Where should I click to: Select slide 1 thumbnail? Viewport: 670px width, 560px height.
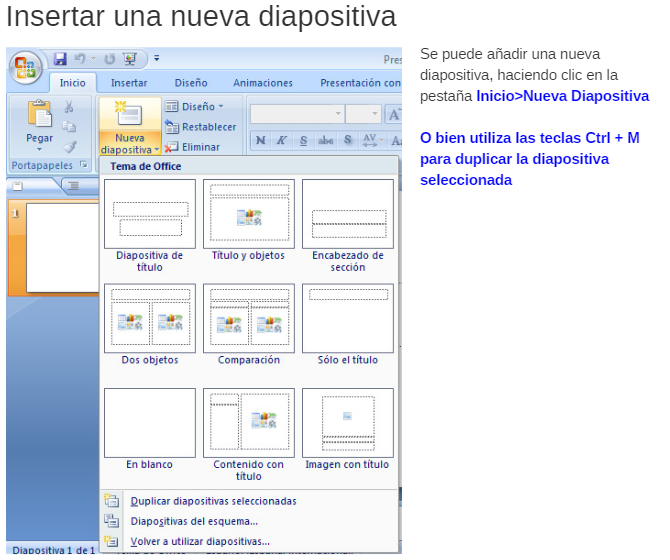(62, 248)
